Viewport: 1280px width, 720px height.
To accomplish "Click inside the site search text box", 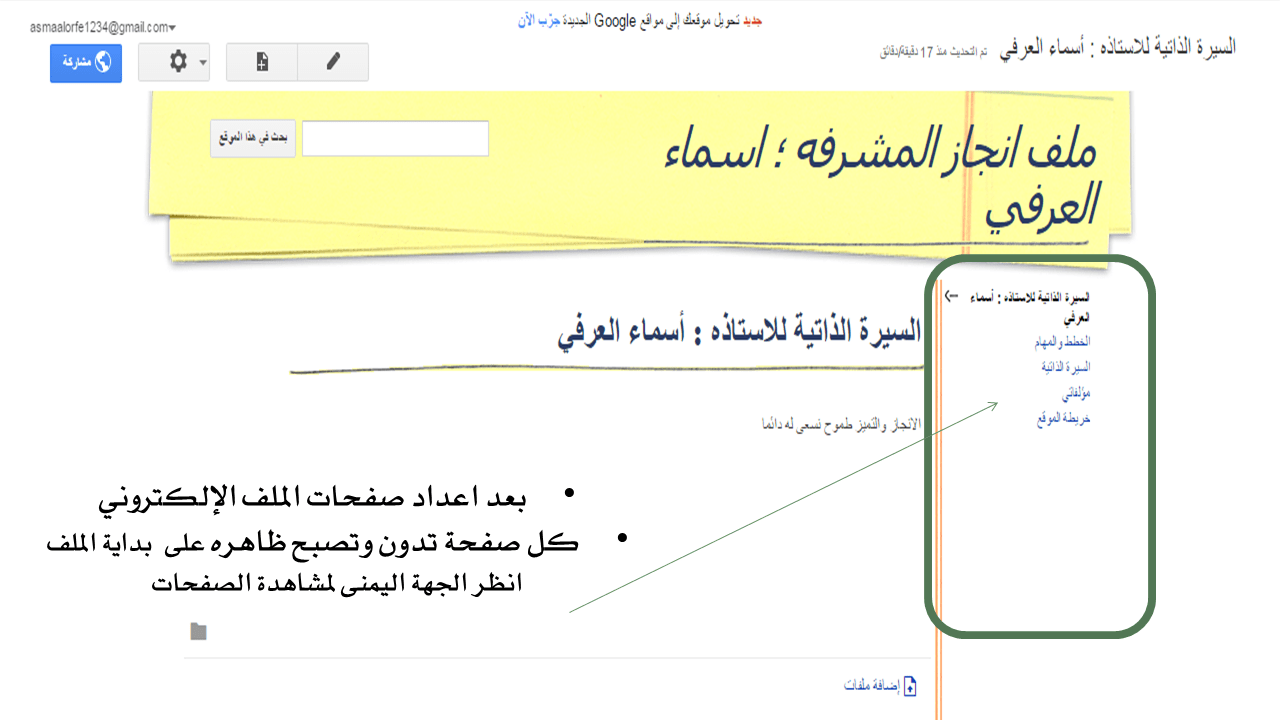I will click(x=395, y=139).
